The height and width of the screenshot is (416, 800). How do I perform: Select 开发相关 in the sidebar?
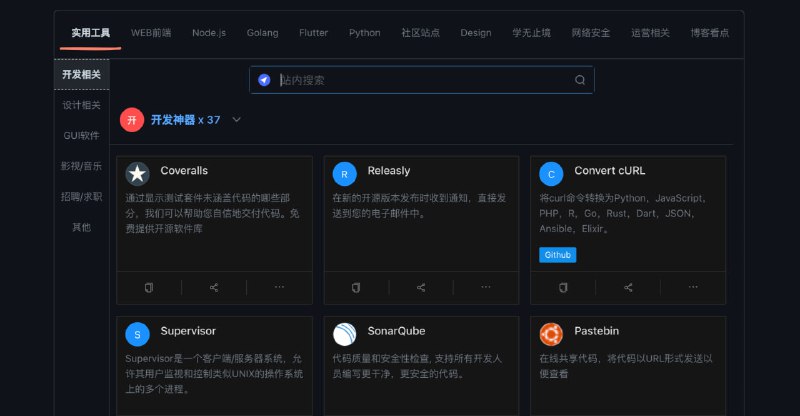82,75
